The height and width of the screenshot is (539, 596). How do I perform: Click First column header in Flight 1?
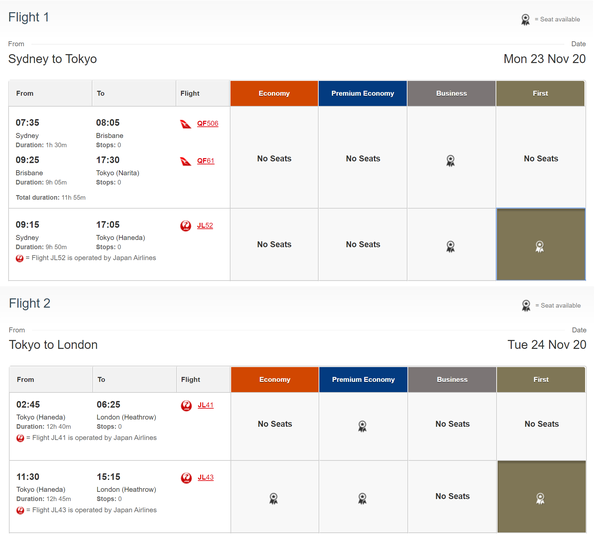tap(541, 94)
